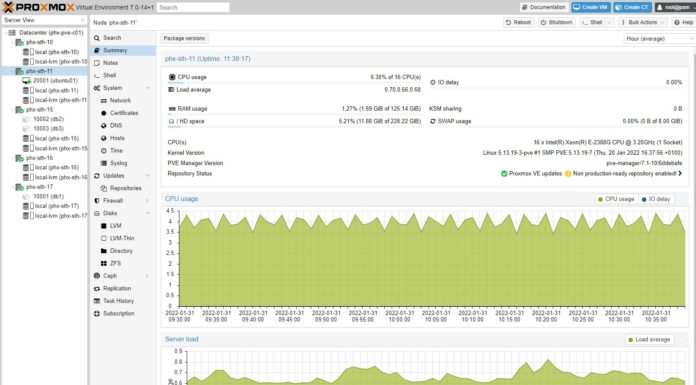
Task: Collapse the Updates section arrow
Action: [x=147, y=176]
